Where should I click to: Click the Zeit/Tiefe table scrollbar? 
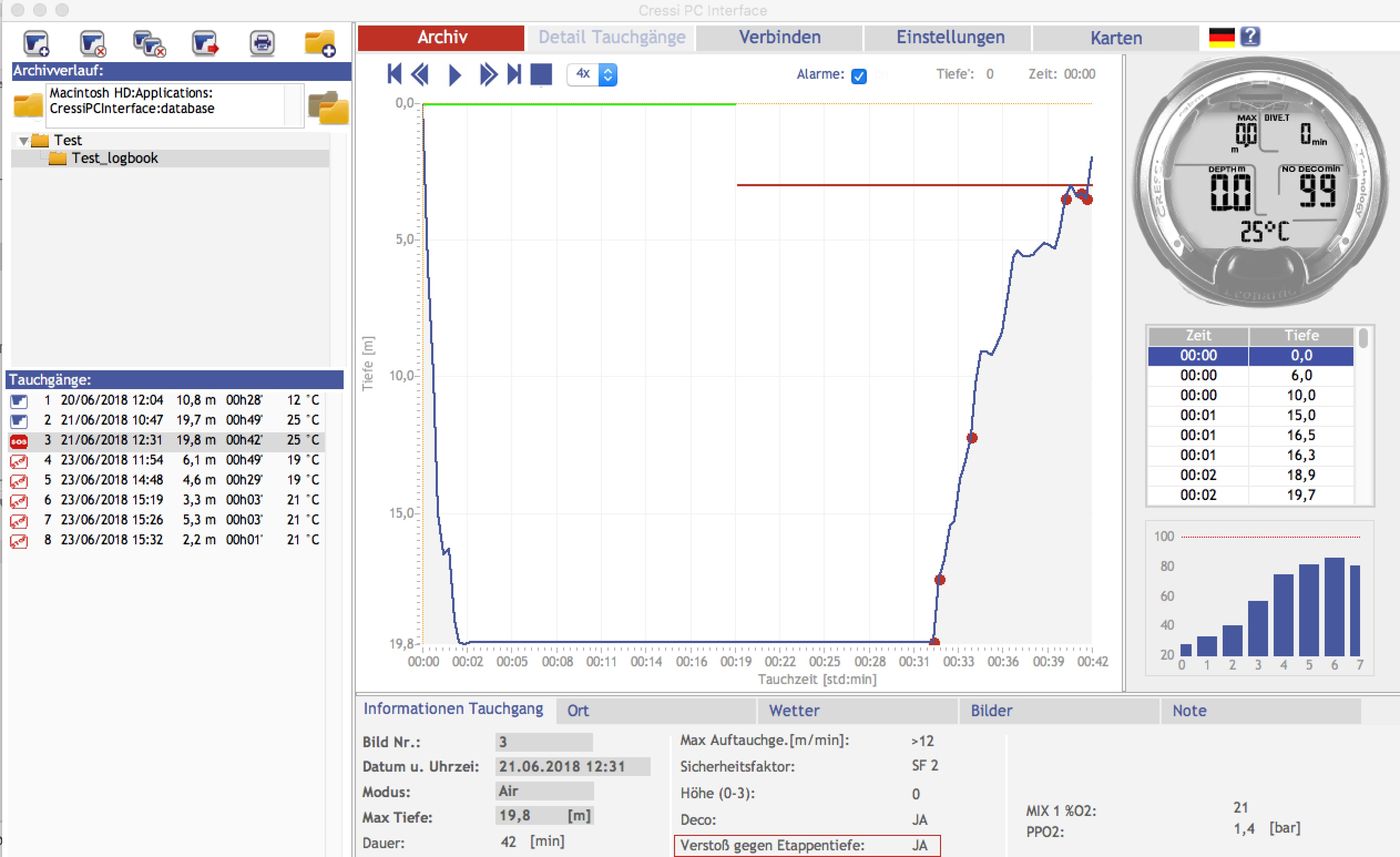coord(1362,342)
